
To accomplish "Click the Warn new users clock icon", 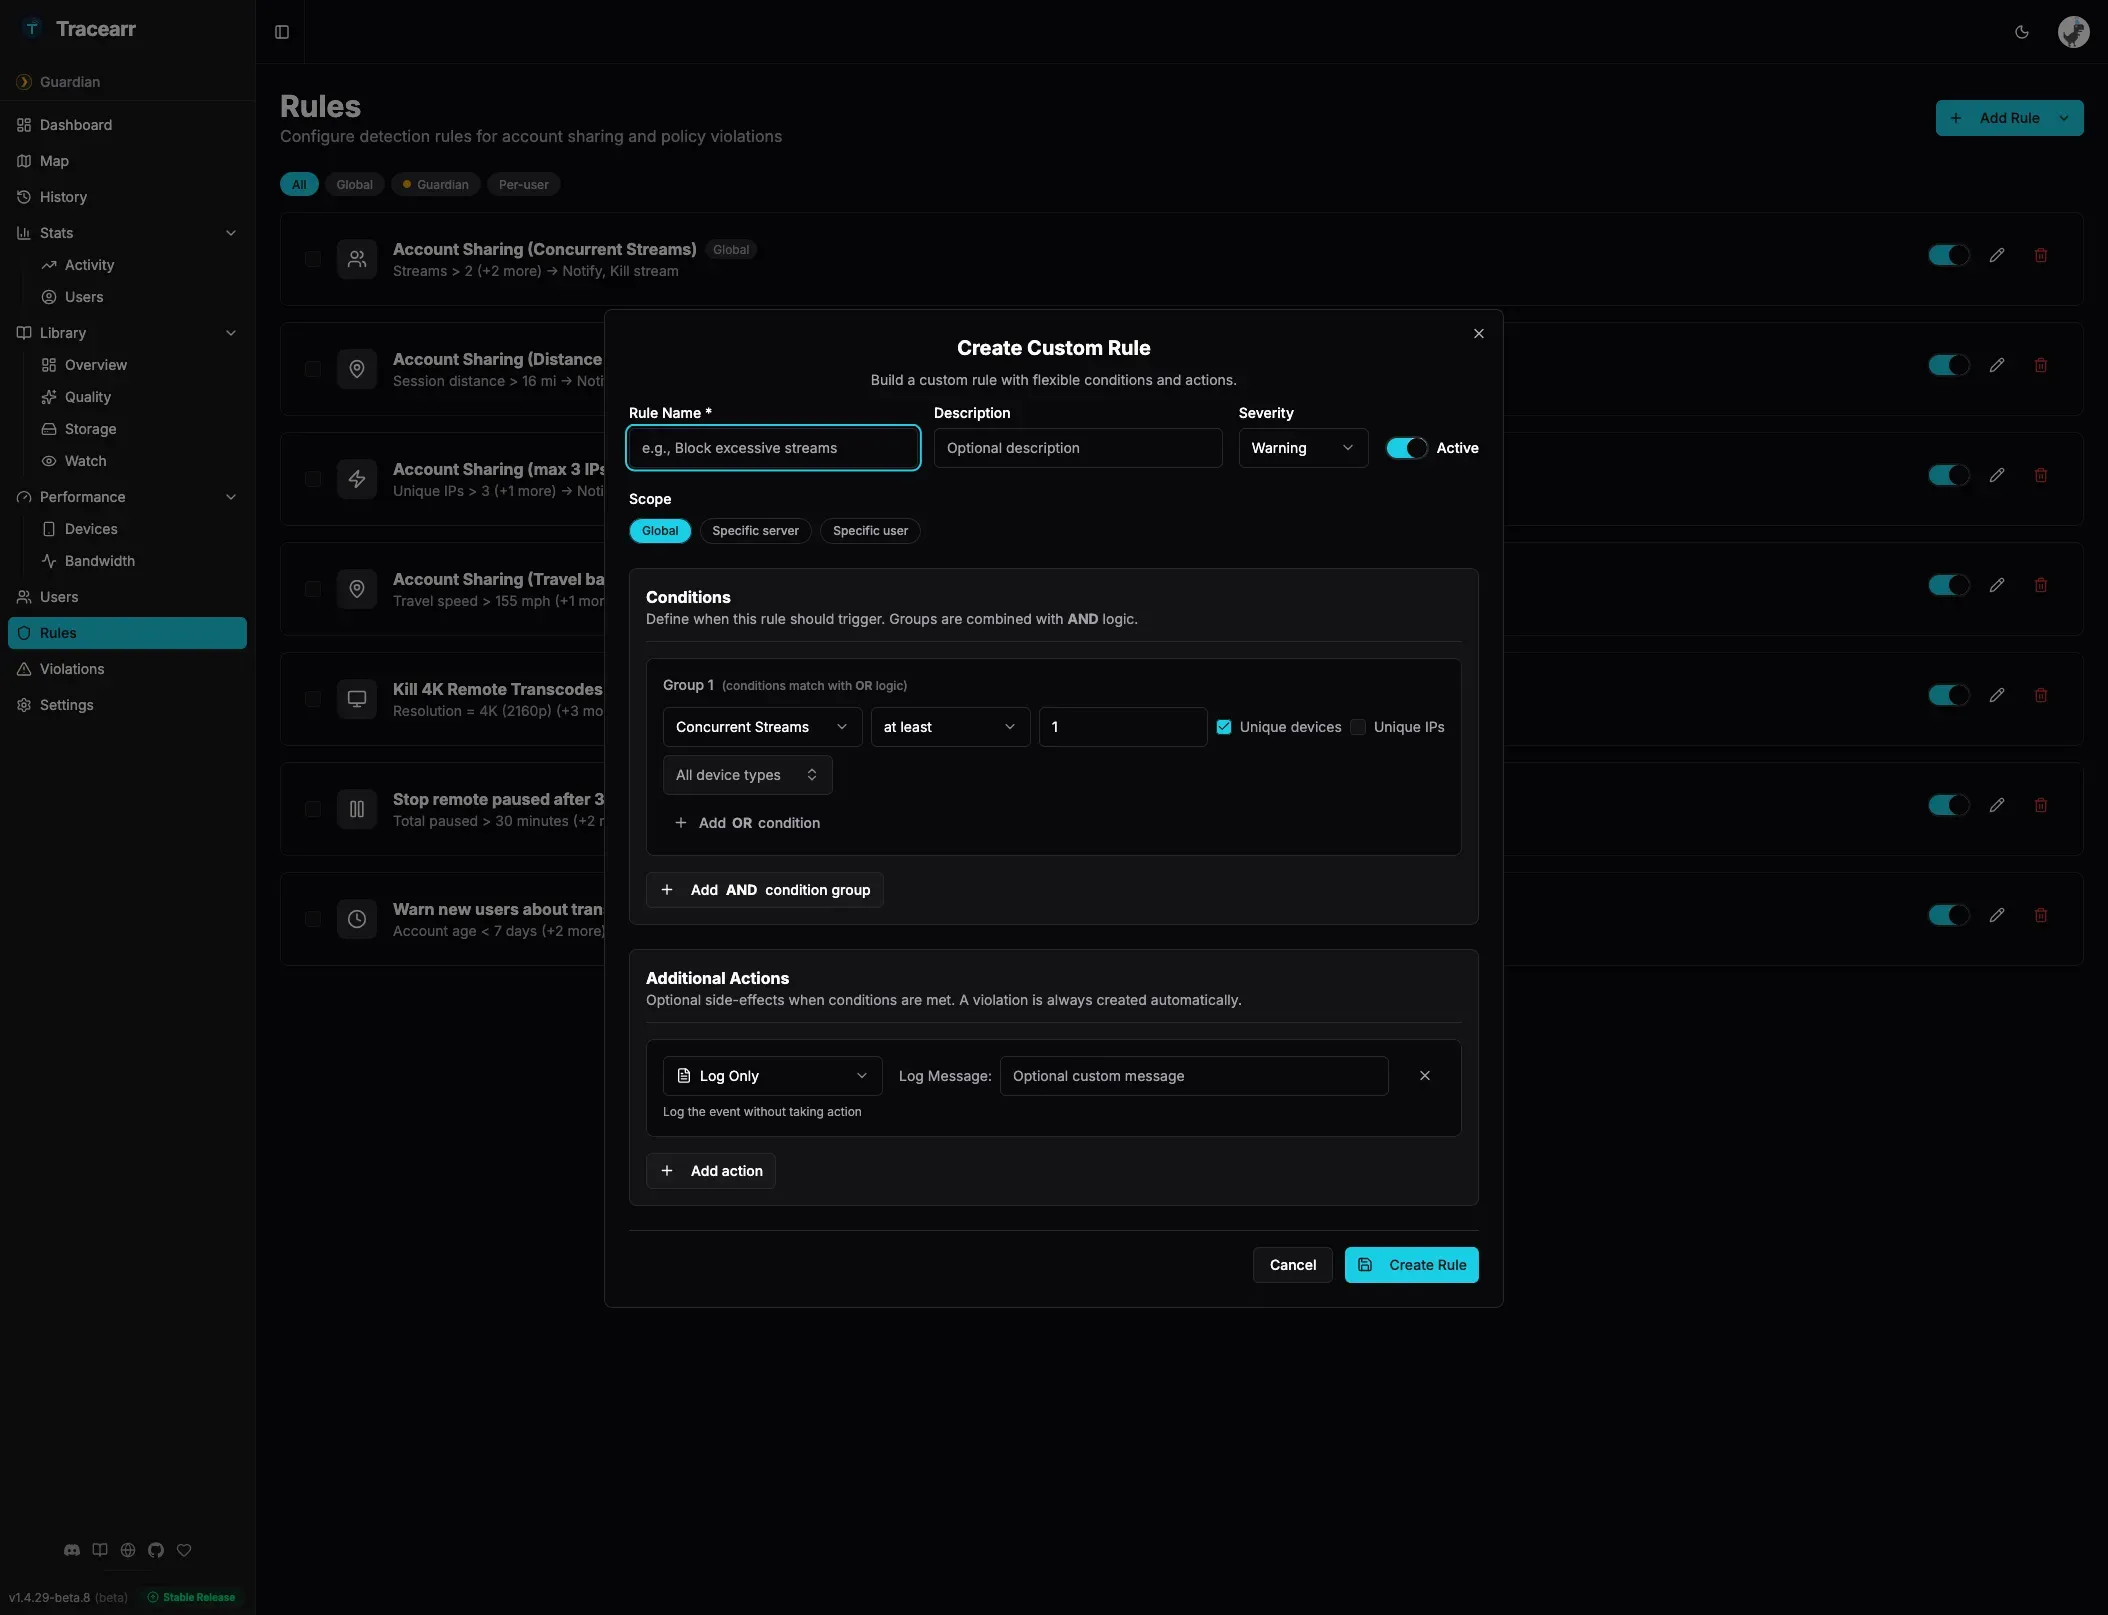I will pos(357,919).
